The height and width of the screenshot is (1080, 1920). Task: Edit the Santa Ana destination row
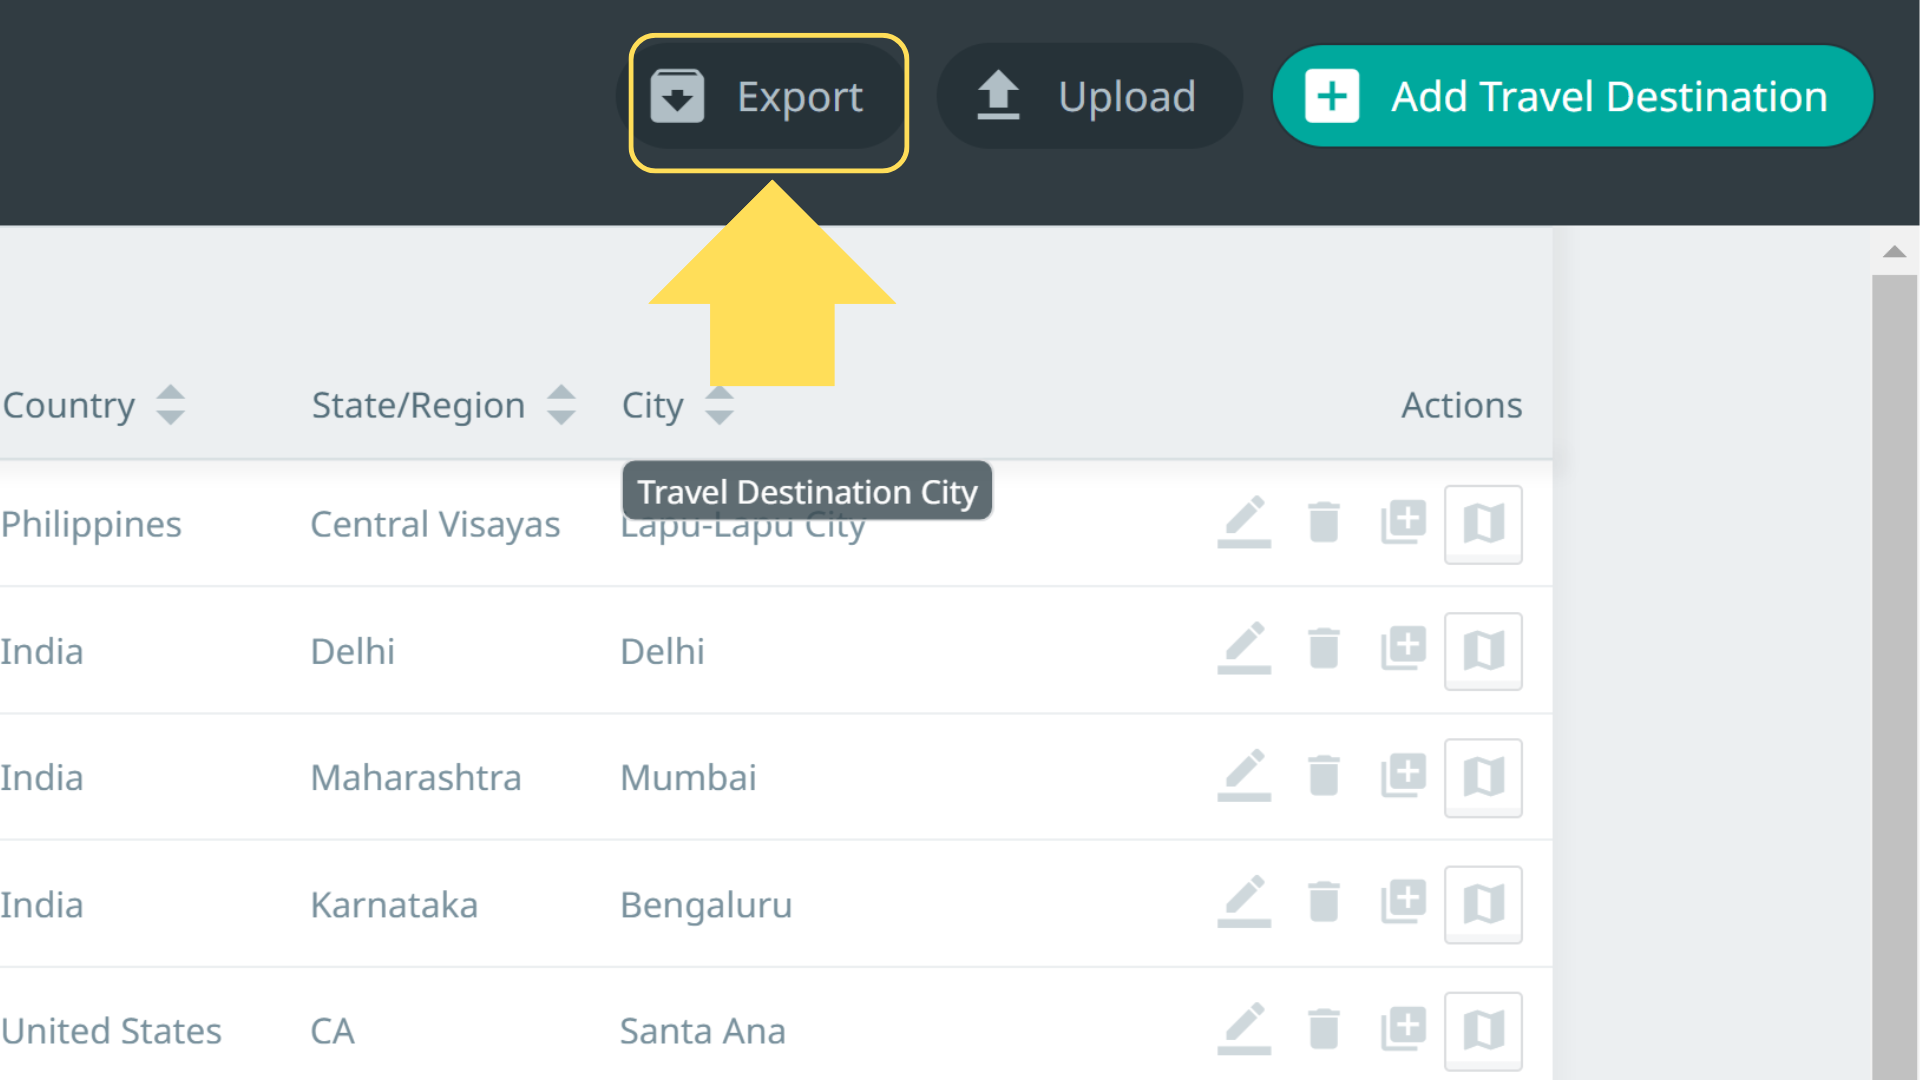click(x=1243, y=1029)
